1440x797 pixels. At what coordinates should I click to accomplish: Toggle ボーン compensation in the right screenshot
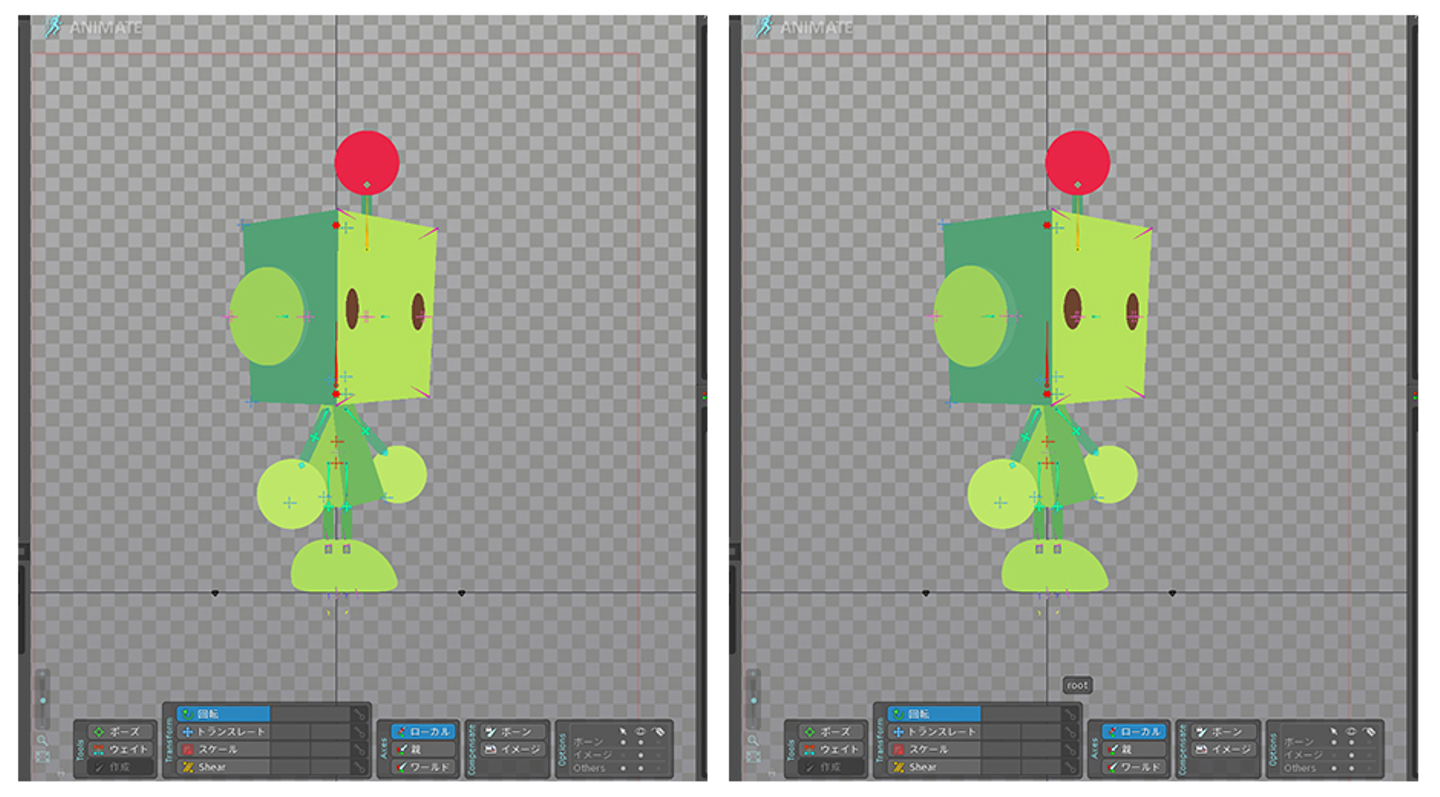pyautogui.click(x=1223, y=732)
